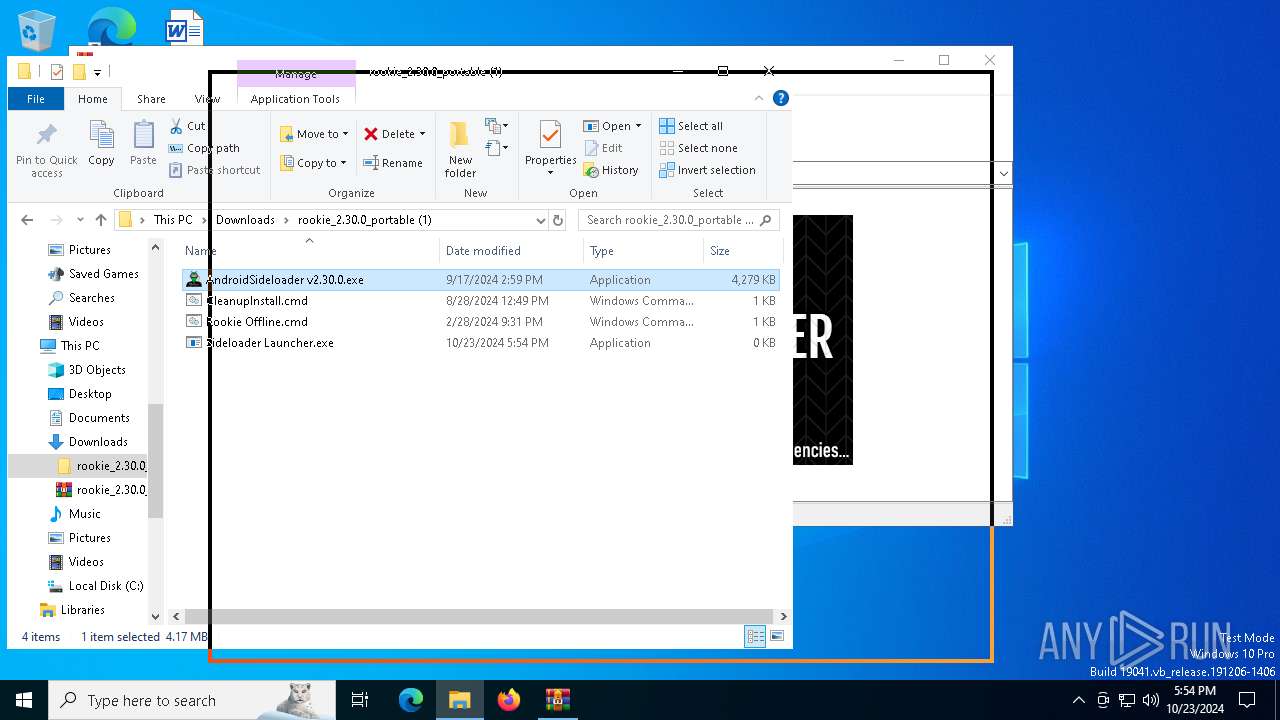
Task: Click Edit in the Open group
Action: 603,148
